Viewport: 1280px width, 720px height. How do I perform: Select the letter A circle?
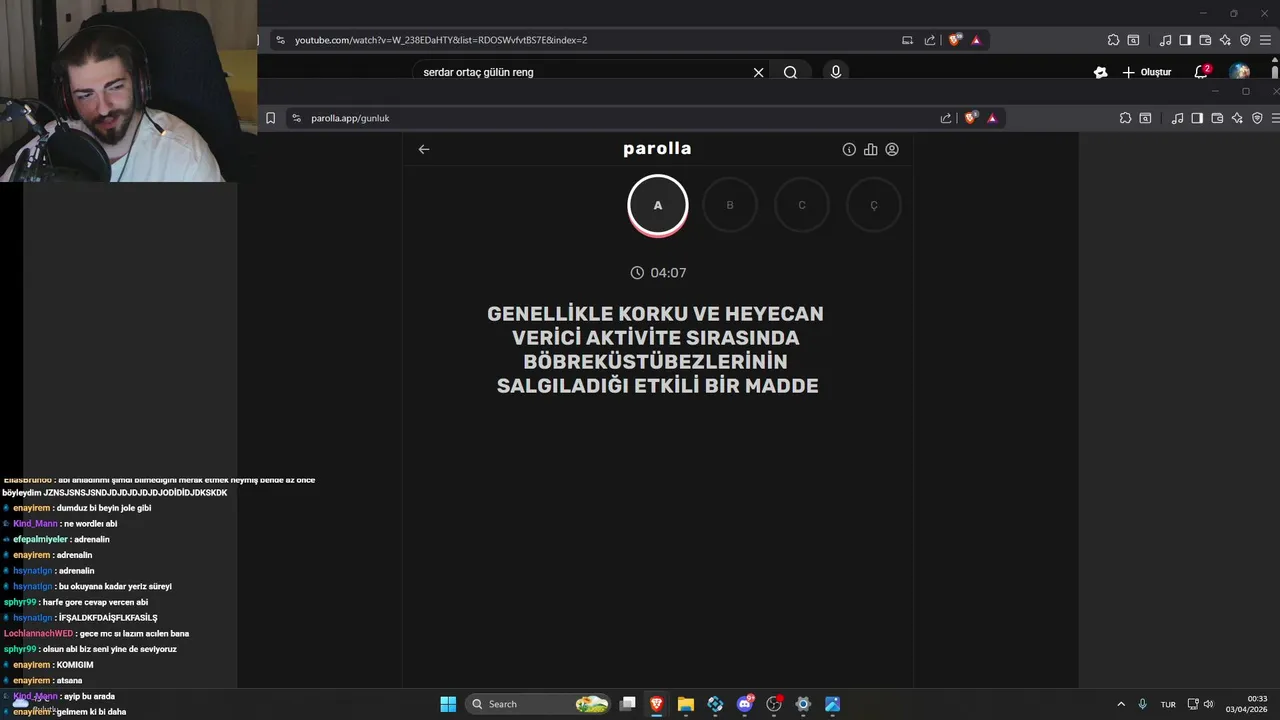[658, 205]
